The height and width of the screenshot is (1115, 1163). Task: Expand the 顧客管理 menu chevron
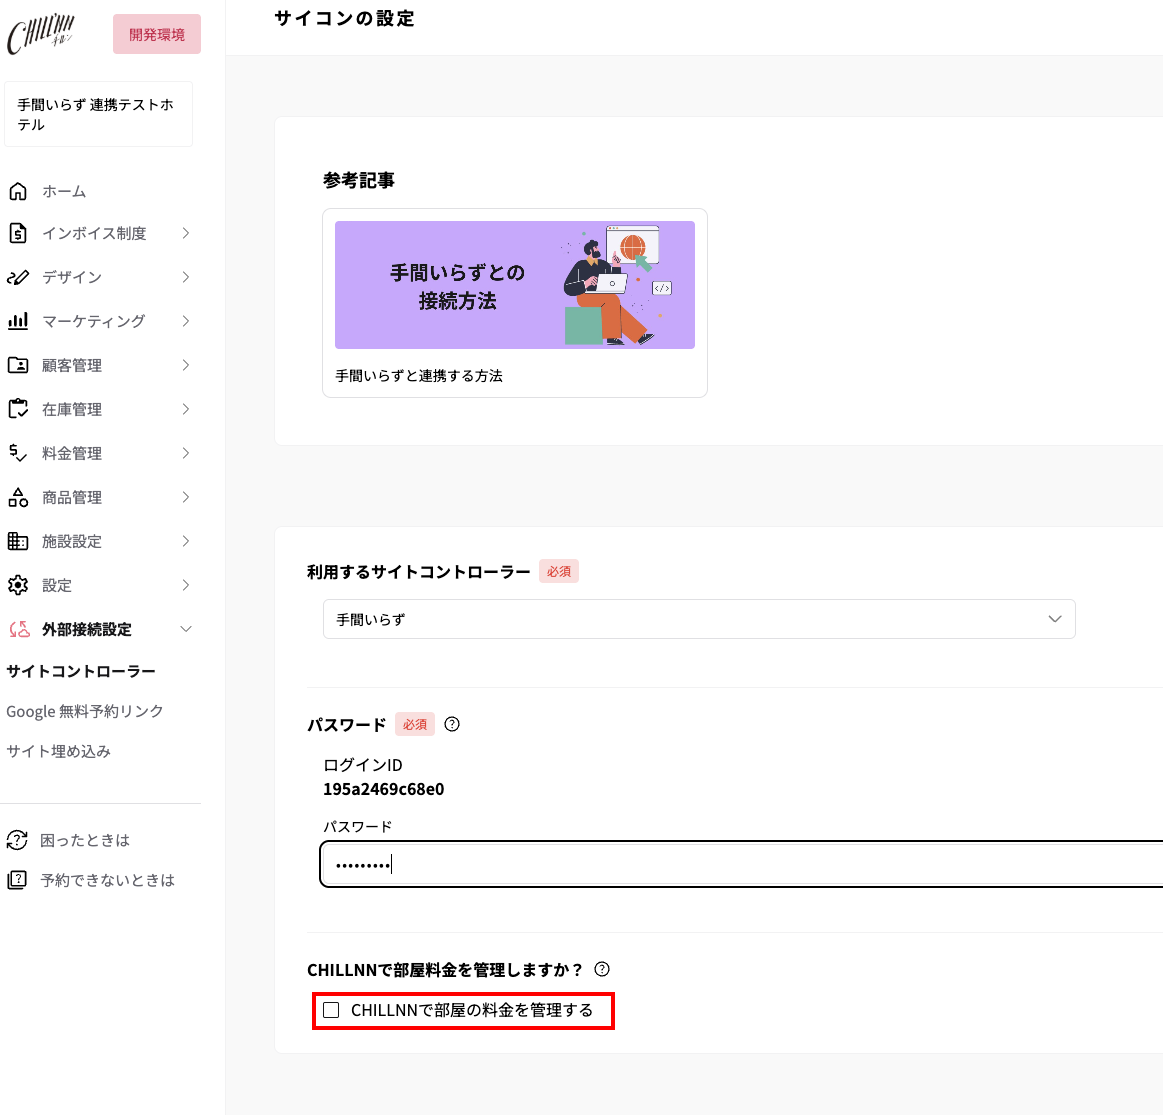[185, 365]
